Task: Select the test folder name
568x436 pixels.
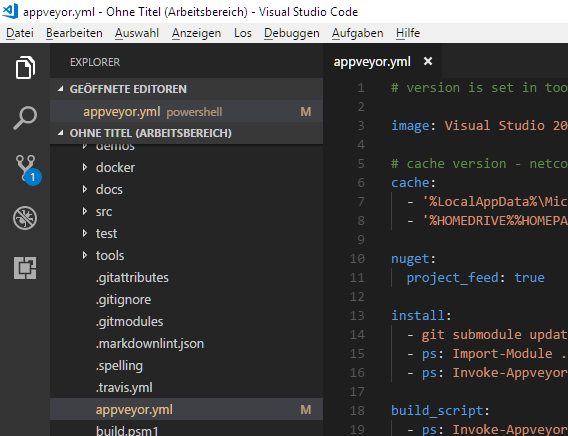Action: point(106,234)
